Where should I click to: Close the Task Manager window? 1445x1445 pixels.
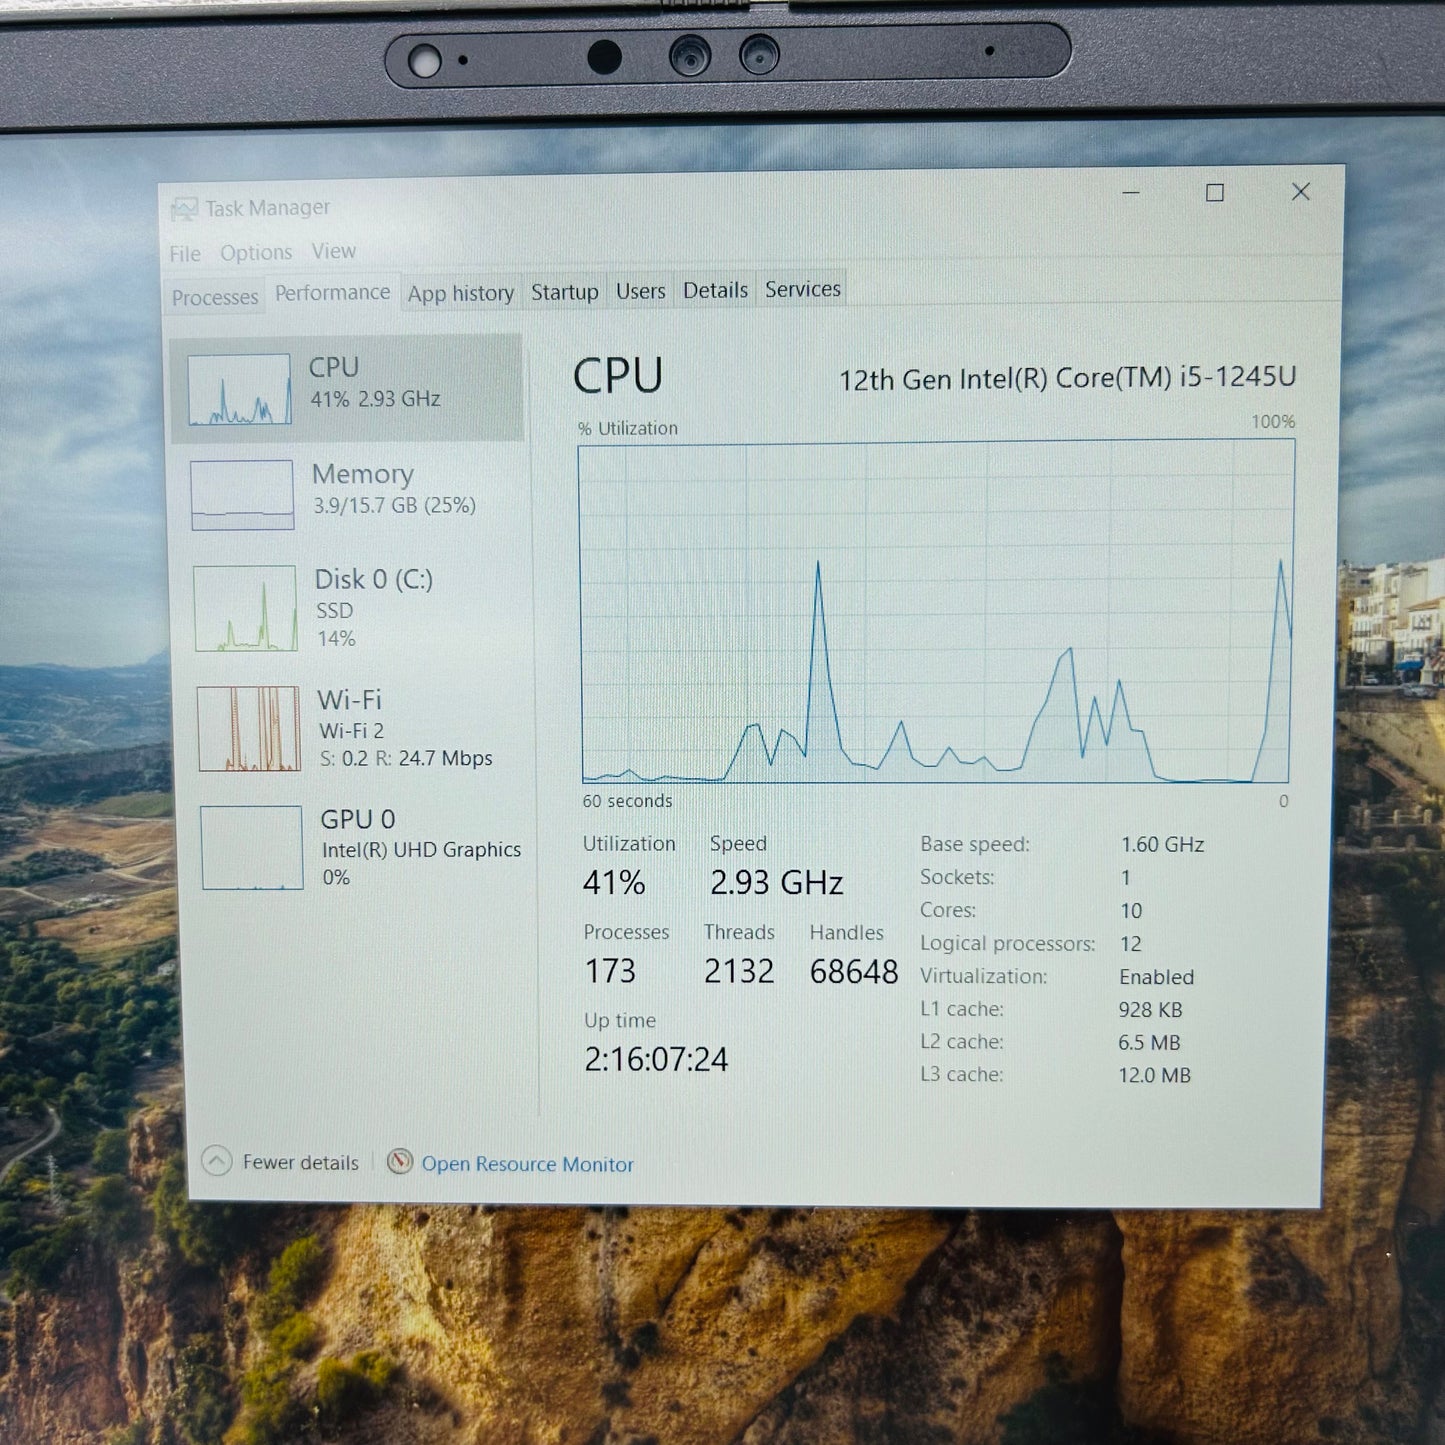pyautogui.click(x=1300, y=191)
